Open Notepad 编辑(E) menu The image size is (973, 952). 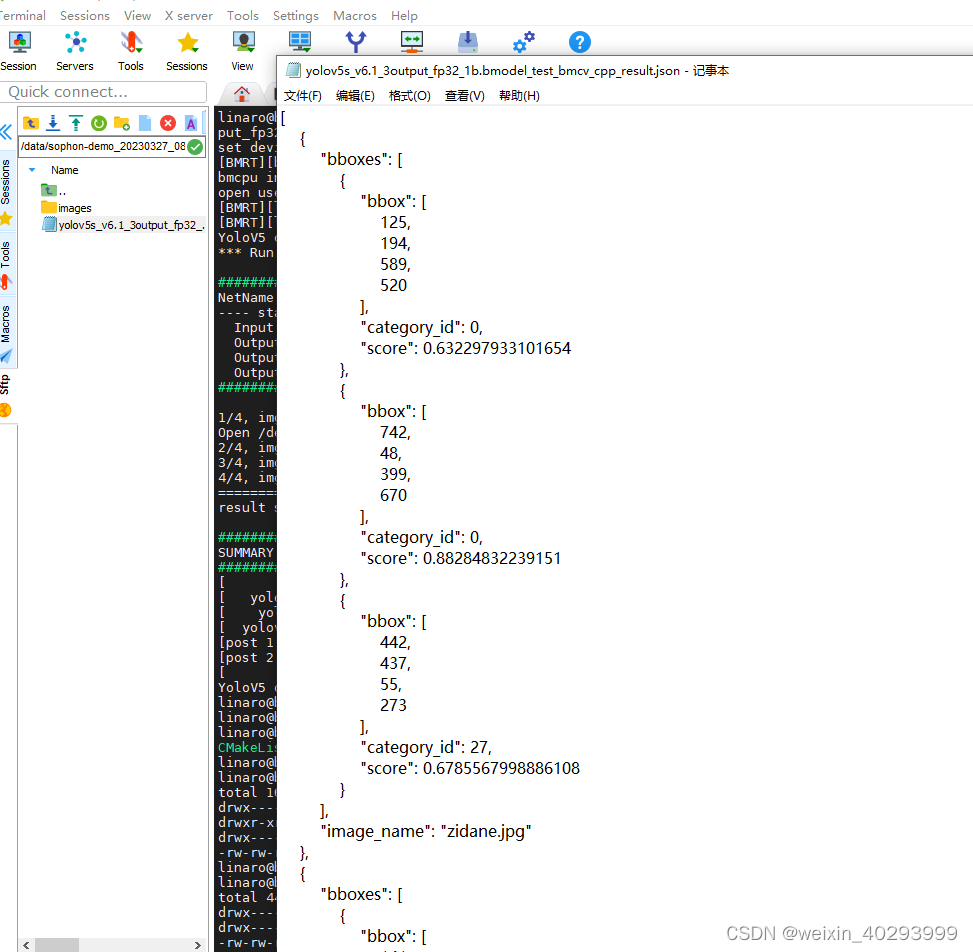pyautogui.click(x=355, y=96)
